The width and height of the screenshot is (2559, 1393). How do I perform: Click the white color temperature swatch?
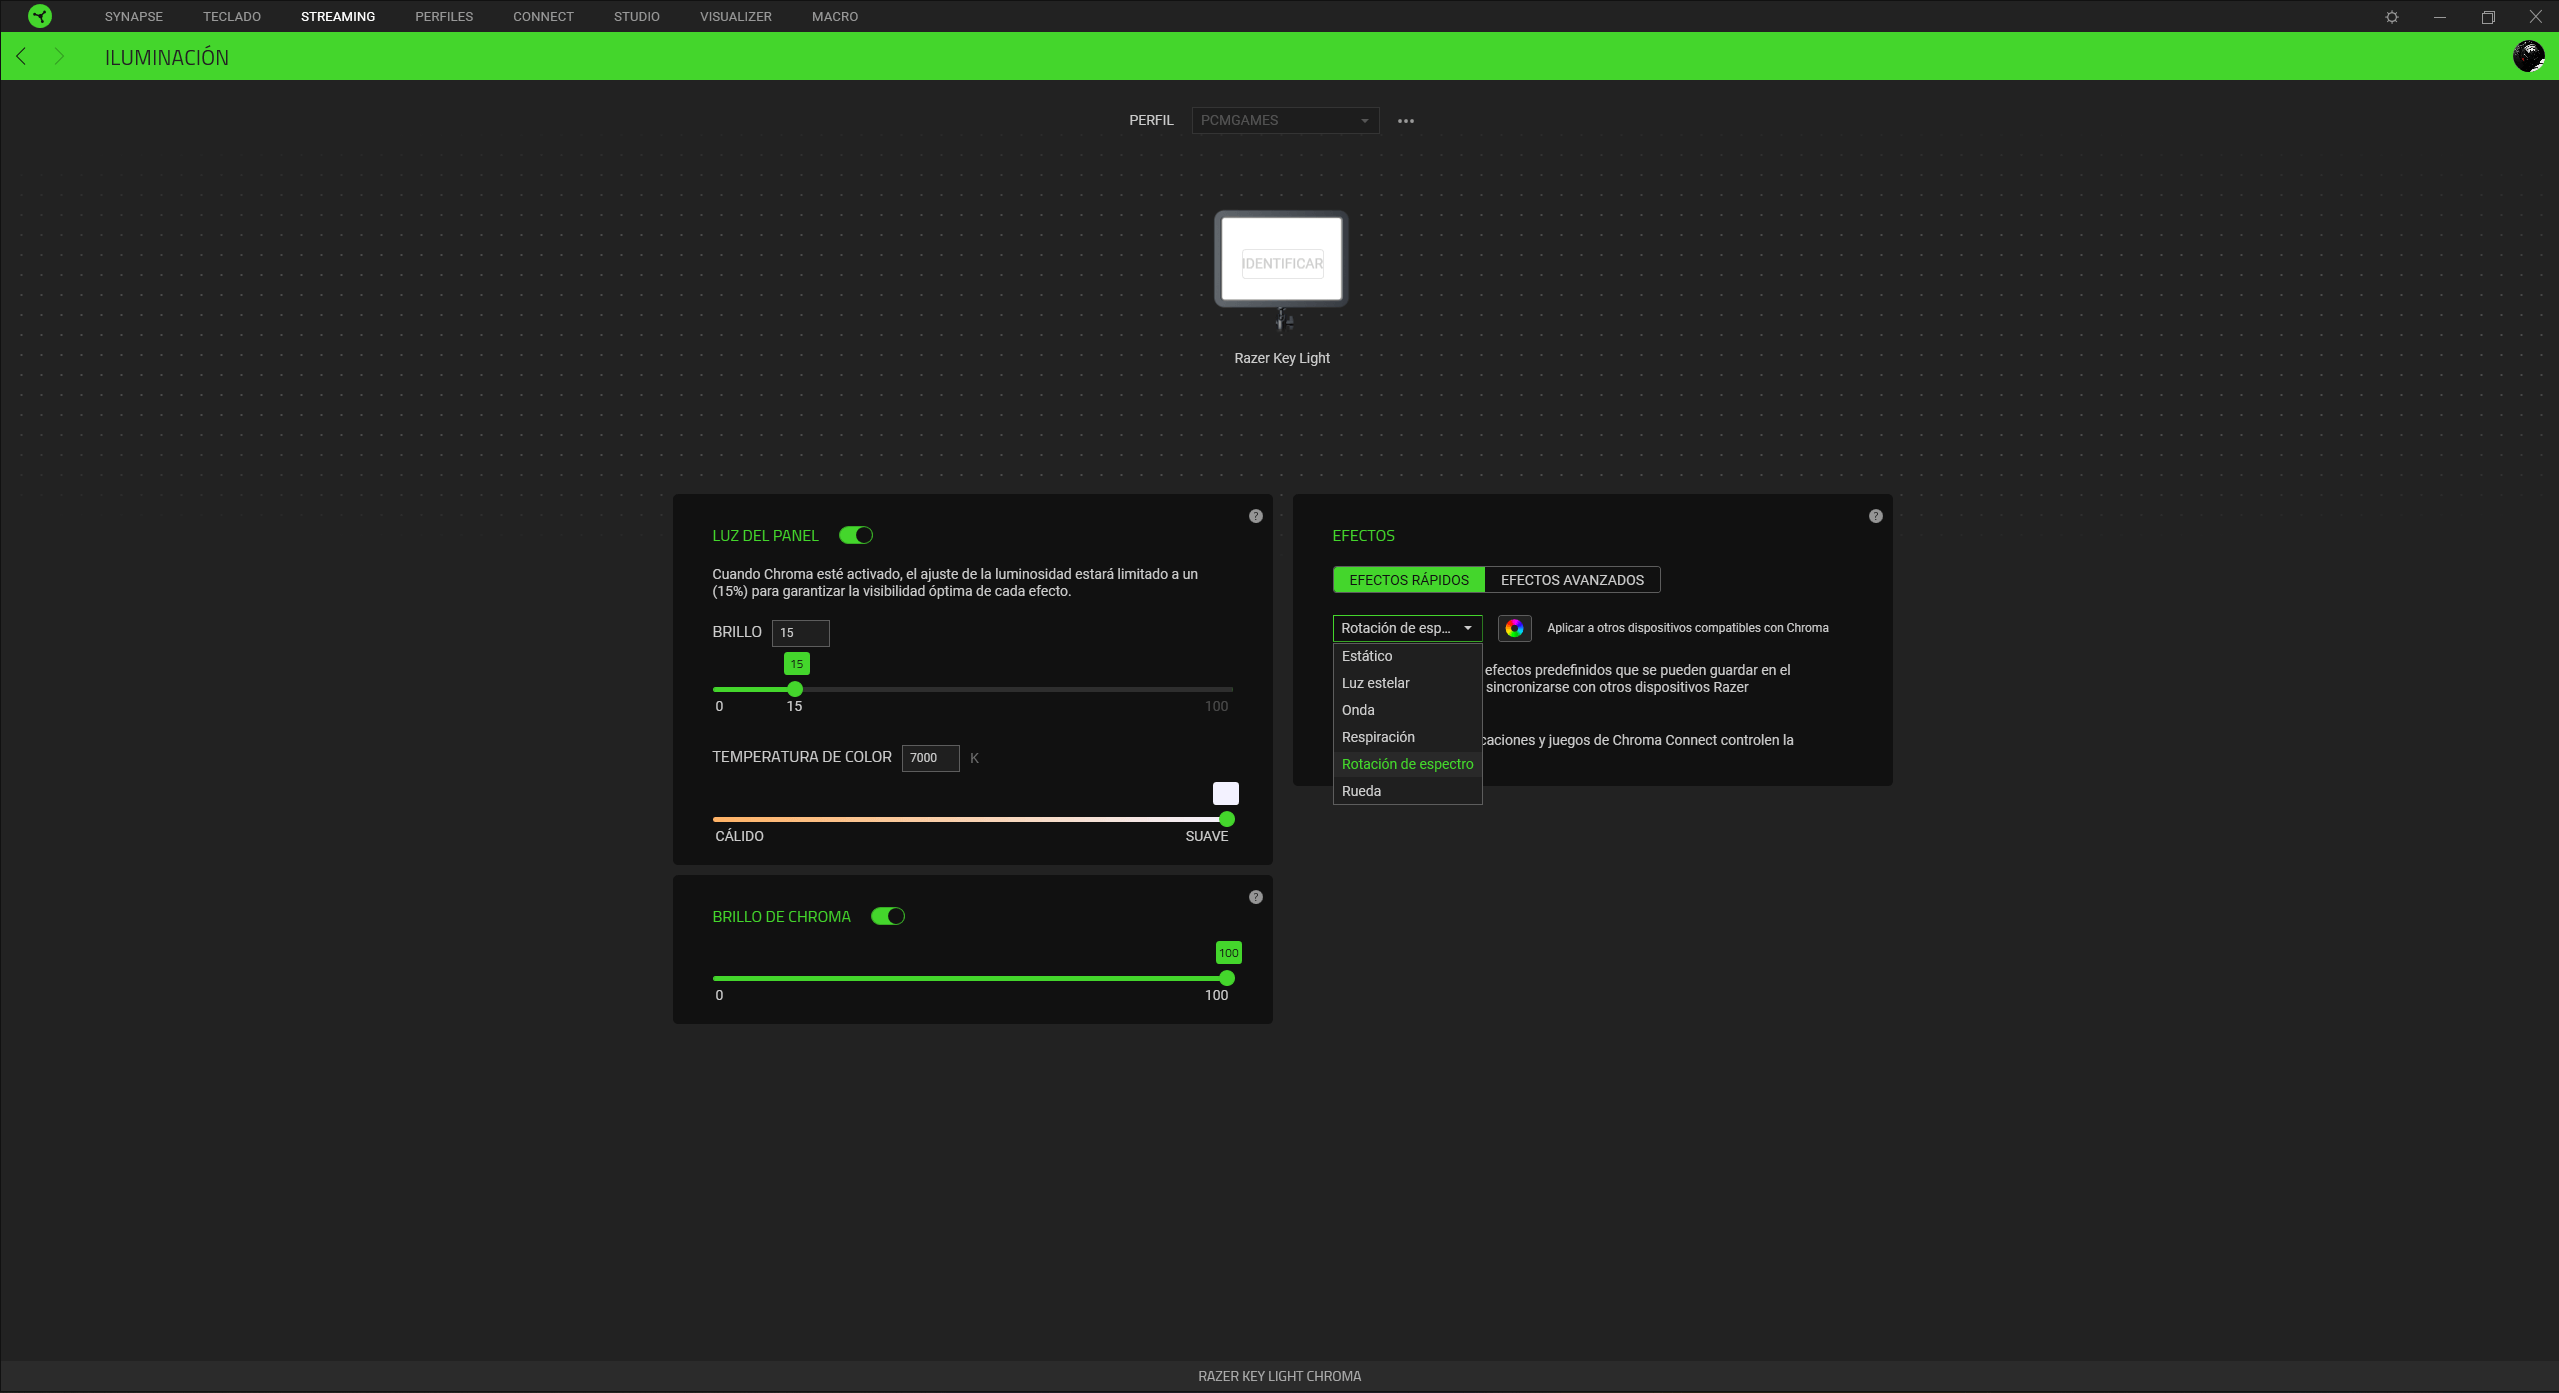pyautogui.click(x=1226, y=794)
